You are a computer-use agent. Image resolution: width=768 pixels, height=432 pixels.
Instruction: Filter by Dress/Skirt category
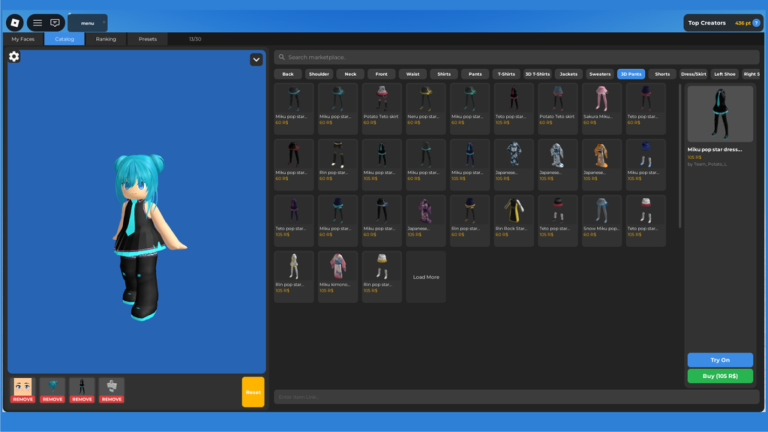694,74
